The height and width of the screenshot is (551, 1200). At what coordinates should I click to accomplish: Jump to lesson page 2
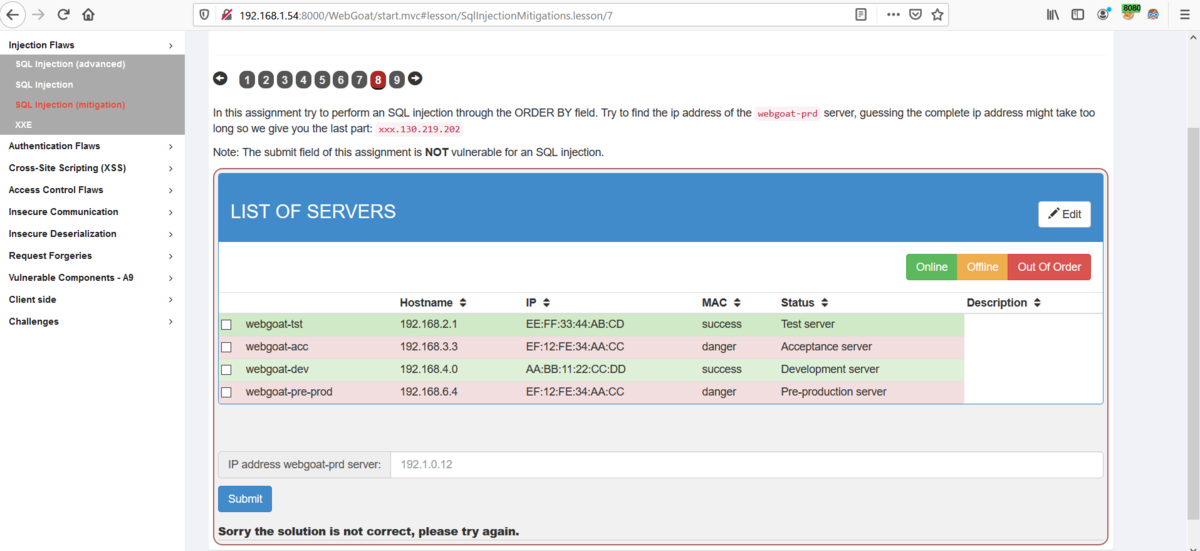[266, 80]
